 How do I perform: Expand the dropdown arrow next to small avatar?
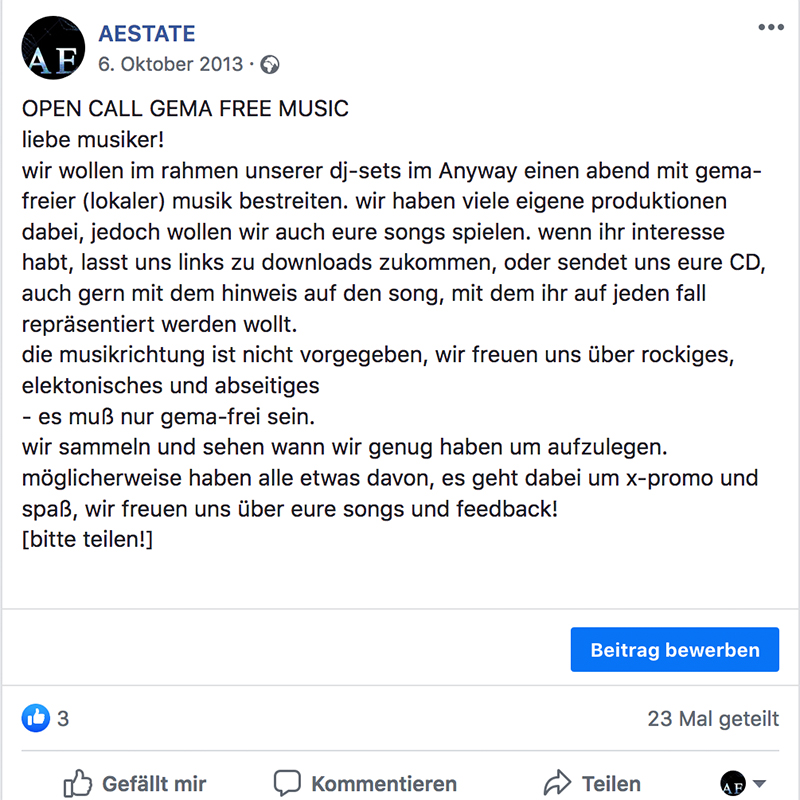pyautogui.click(x=759, y=783)
